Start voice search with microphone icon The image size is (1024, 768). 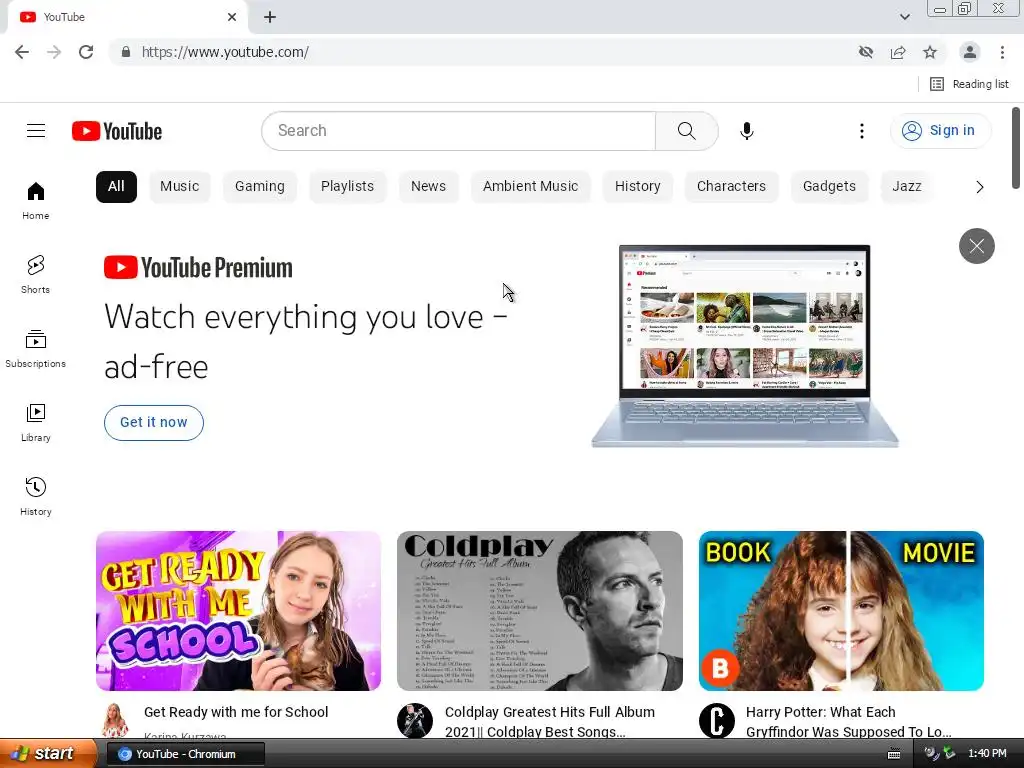[746, 131]
